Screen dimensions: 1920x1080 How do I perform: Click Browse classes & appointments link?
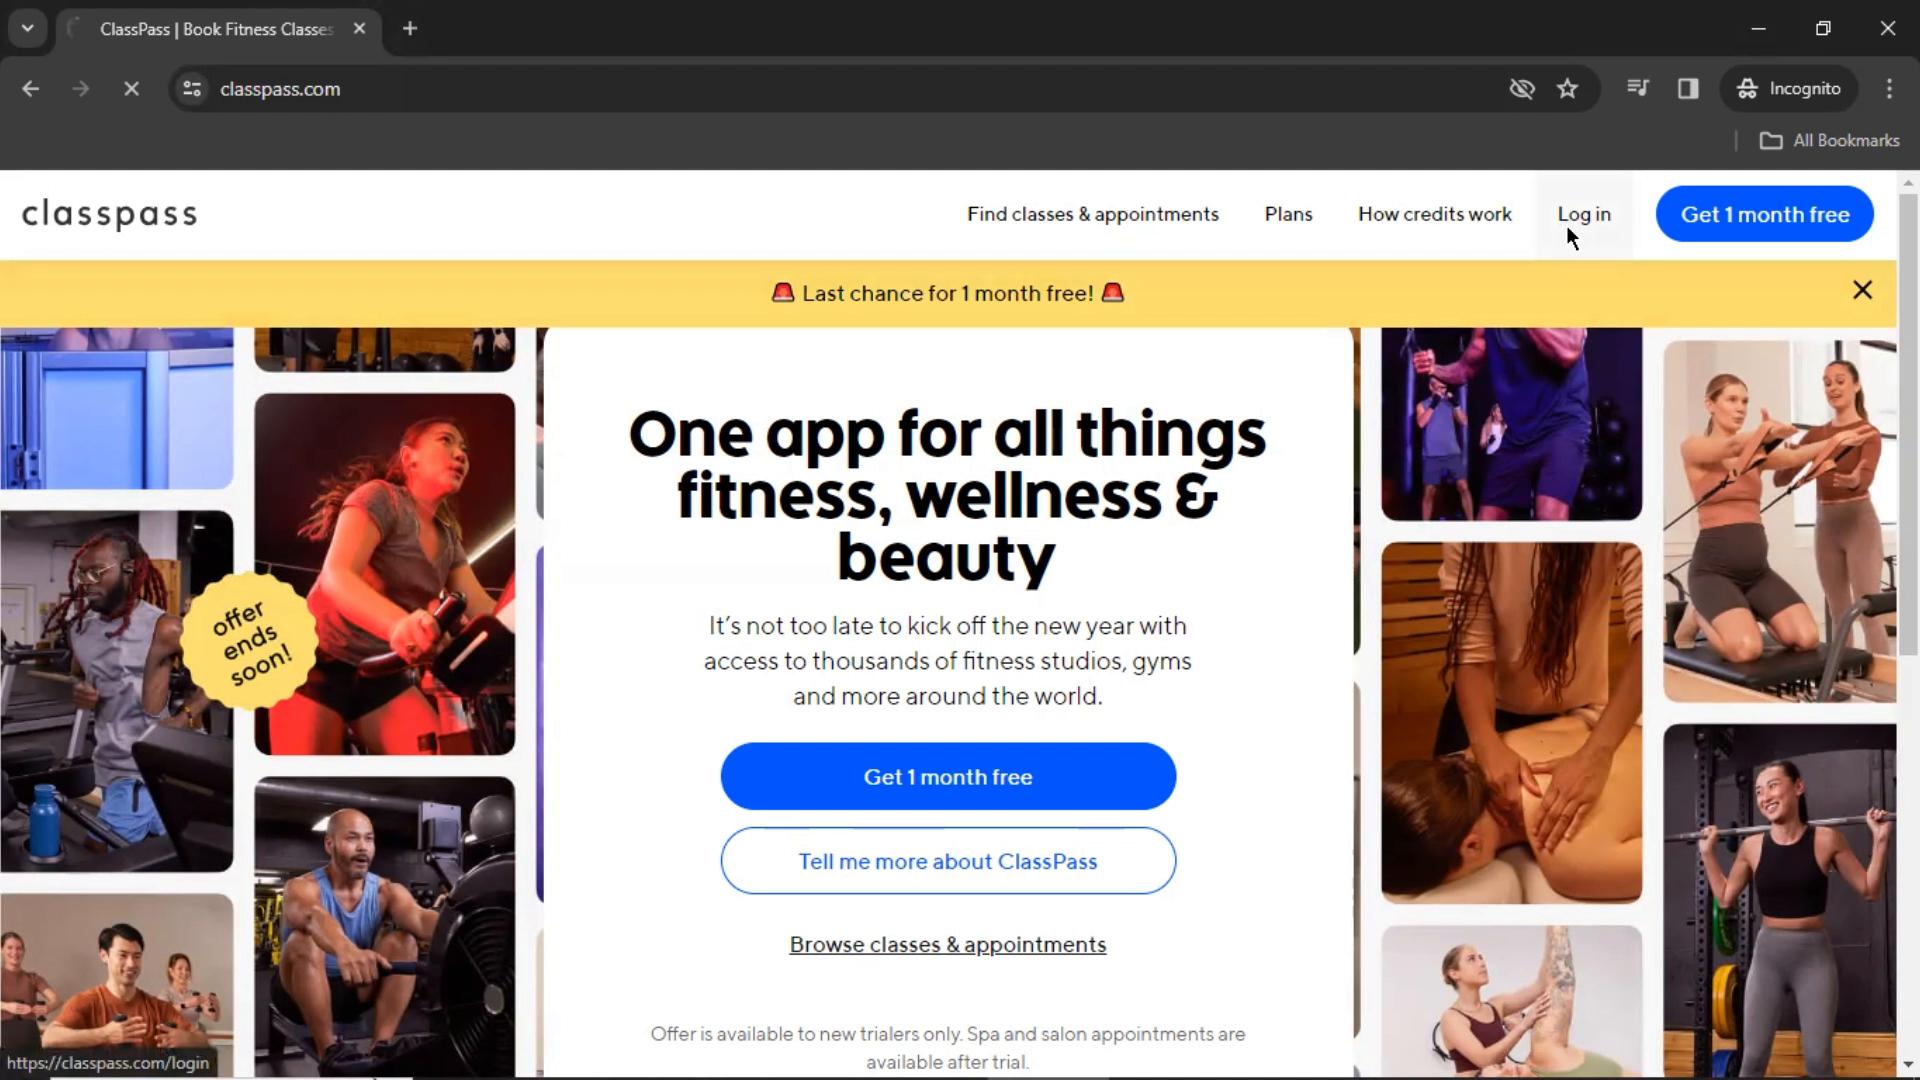coord(948,944)
